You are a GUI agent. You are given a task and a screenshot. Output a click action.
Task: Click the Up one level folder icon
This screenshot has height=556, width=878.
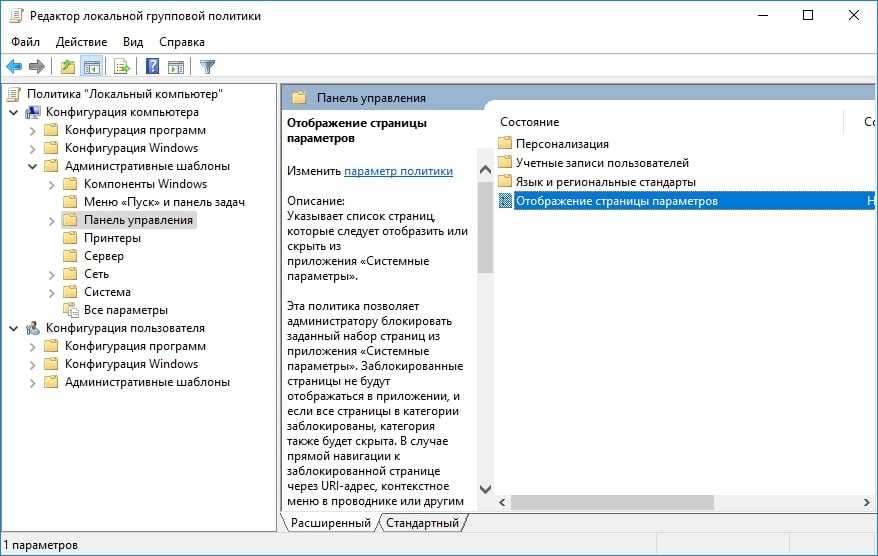(x=67, y=67)
